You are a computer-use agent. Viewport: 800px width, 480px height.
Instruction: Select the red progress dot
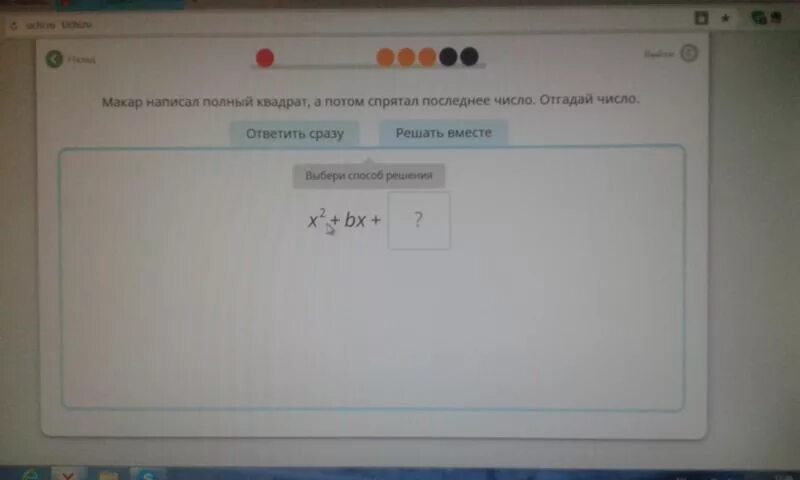point(265,58)
